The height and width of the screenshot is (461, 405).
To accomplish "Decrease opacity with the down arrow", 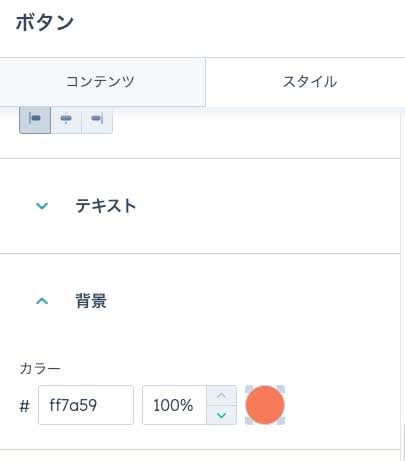I will [221, 415].
